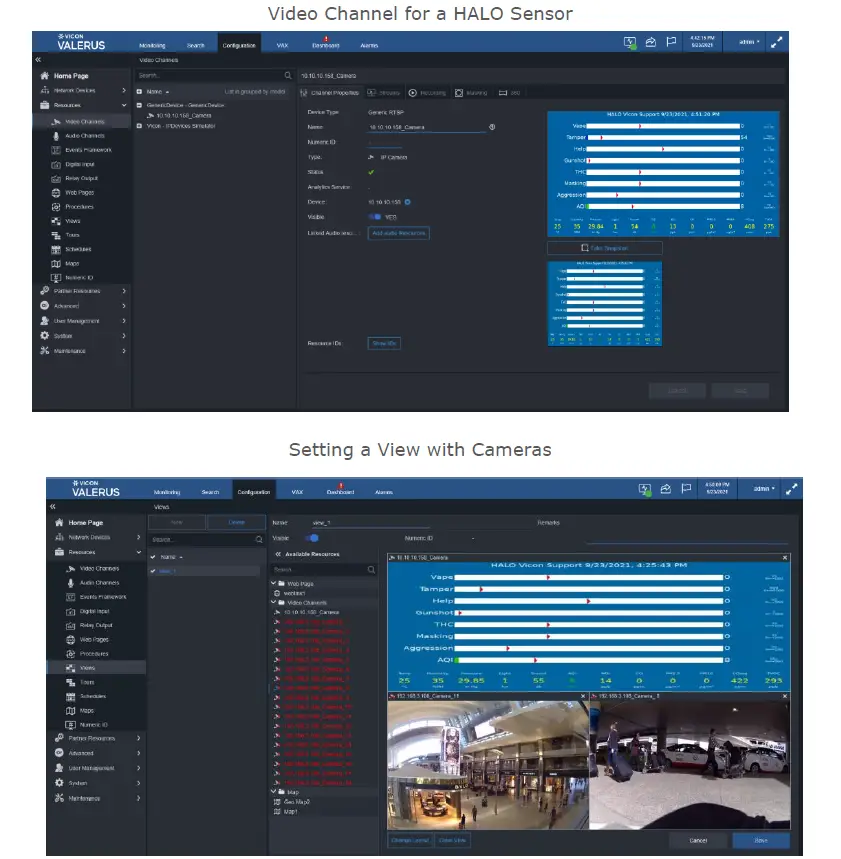Open VAX tab in top screenshot
Image resolution: width=841 pixels, height=859 pixels.
(x=282, y=45)
